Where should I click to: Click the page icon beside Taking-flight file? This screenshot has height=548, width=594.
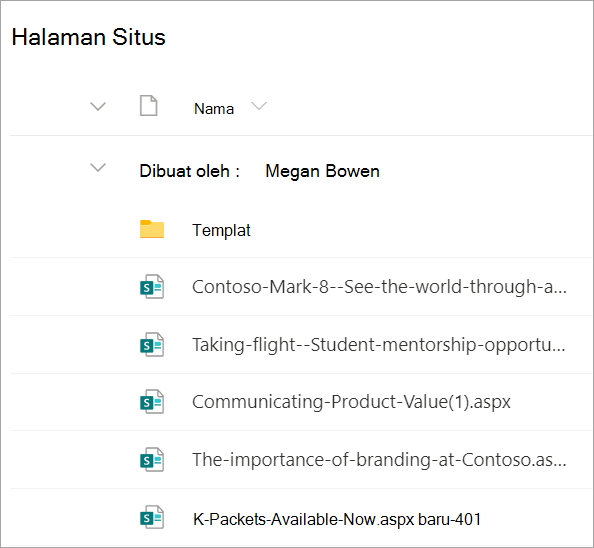[x=152, y=345]
